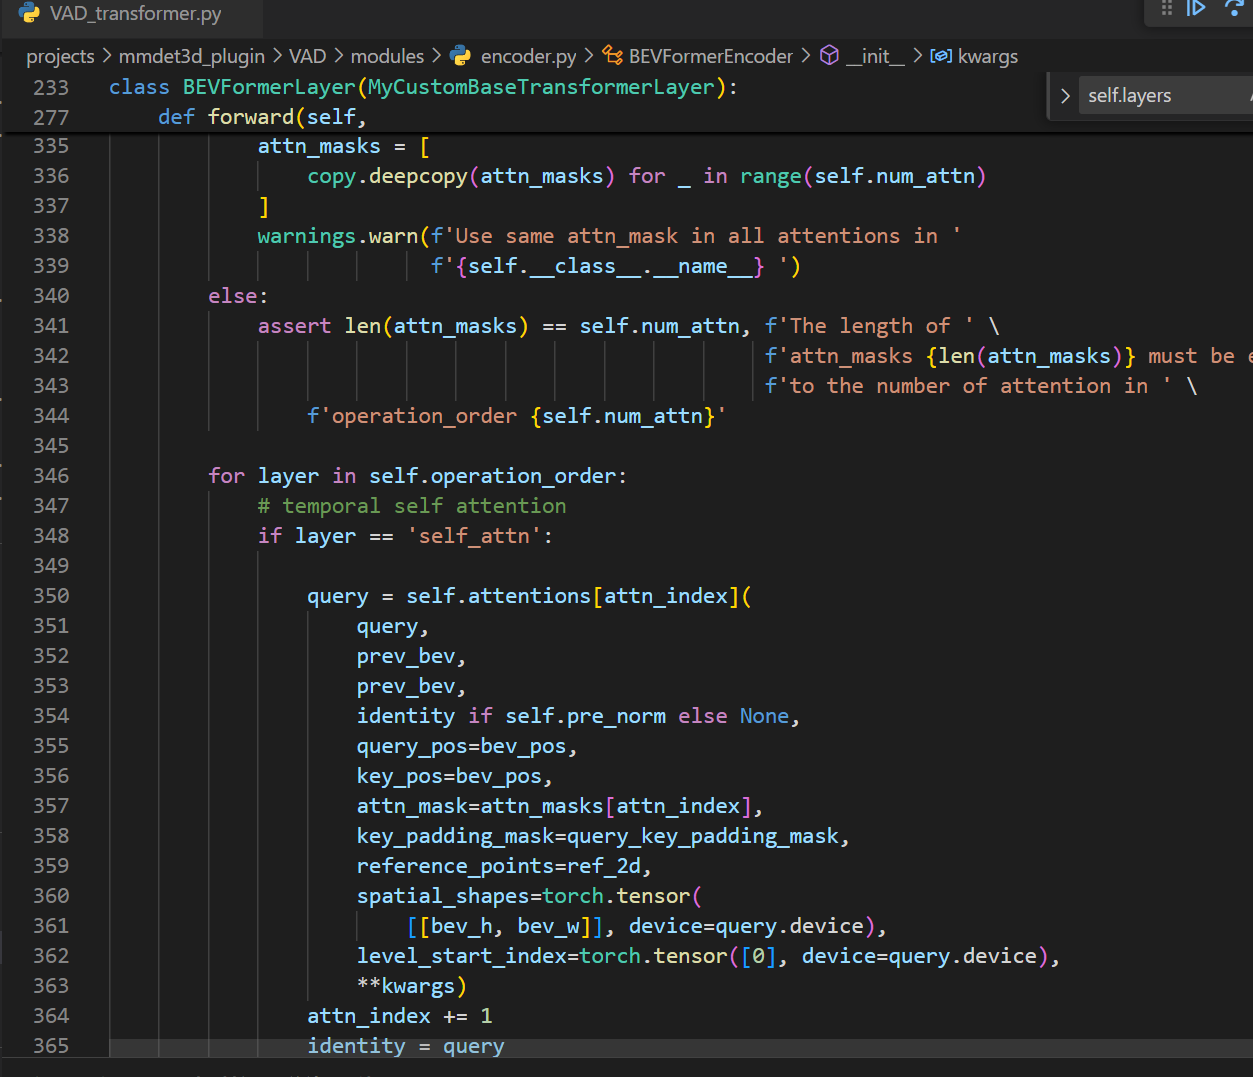Click the kwargs variable symbol icon
The width and height of the screenshot is (1253, 1077).
[x=940, y=56]
